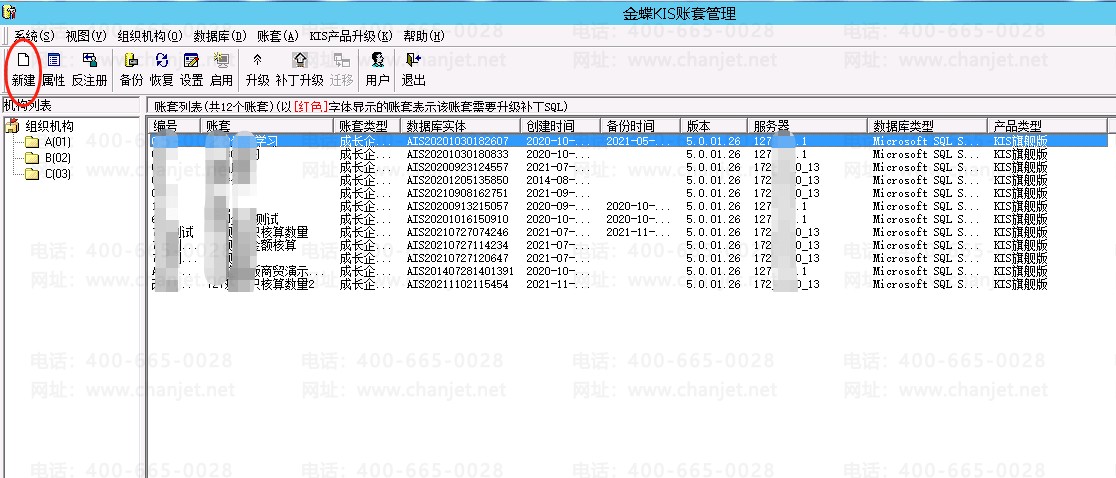The width and height of the screenshot is (1116, 478).
Task: Click the creation time cell 2021-11-...
Action: (x=558, y=284)
